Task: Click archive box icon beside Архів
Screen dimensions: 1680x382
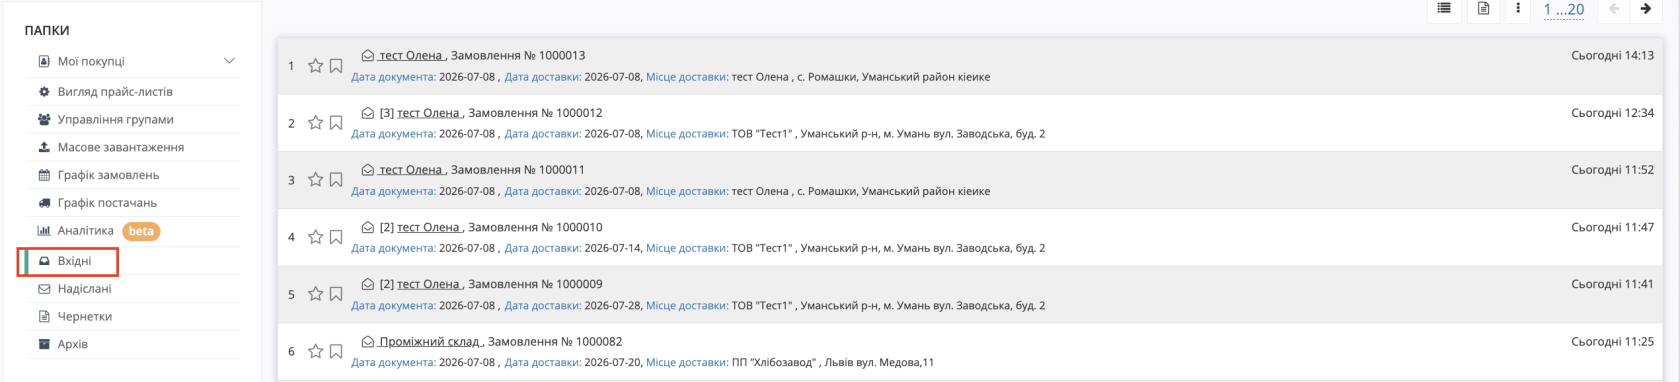Action: click(x=44, y=345)
